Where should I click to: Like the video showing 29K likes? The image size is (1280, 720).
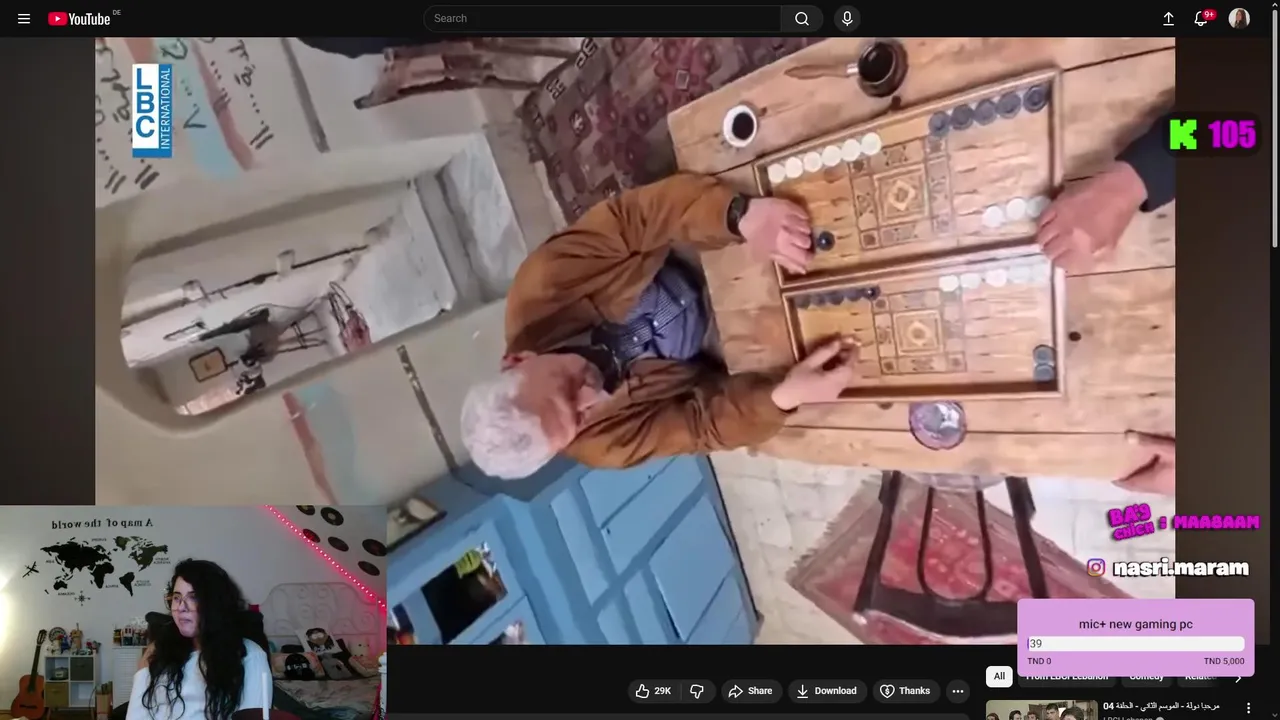[x=654, y=691]
